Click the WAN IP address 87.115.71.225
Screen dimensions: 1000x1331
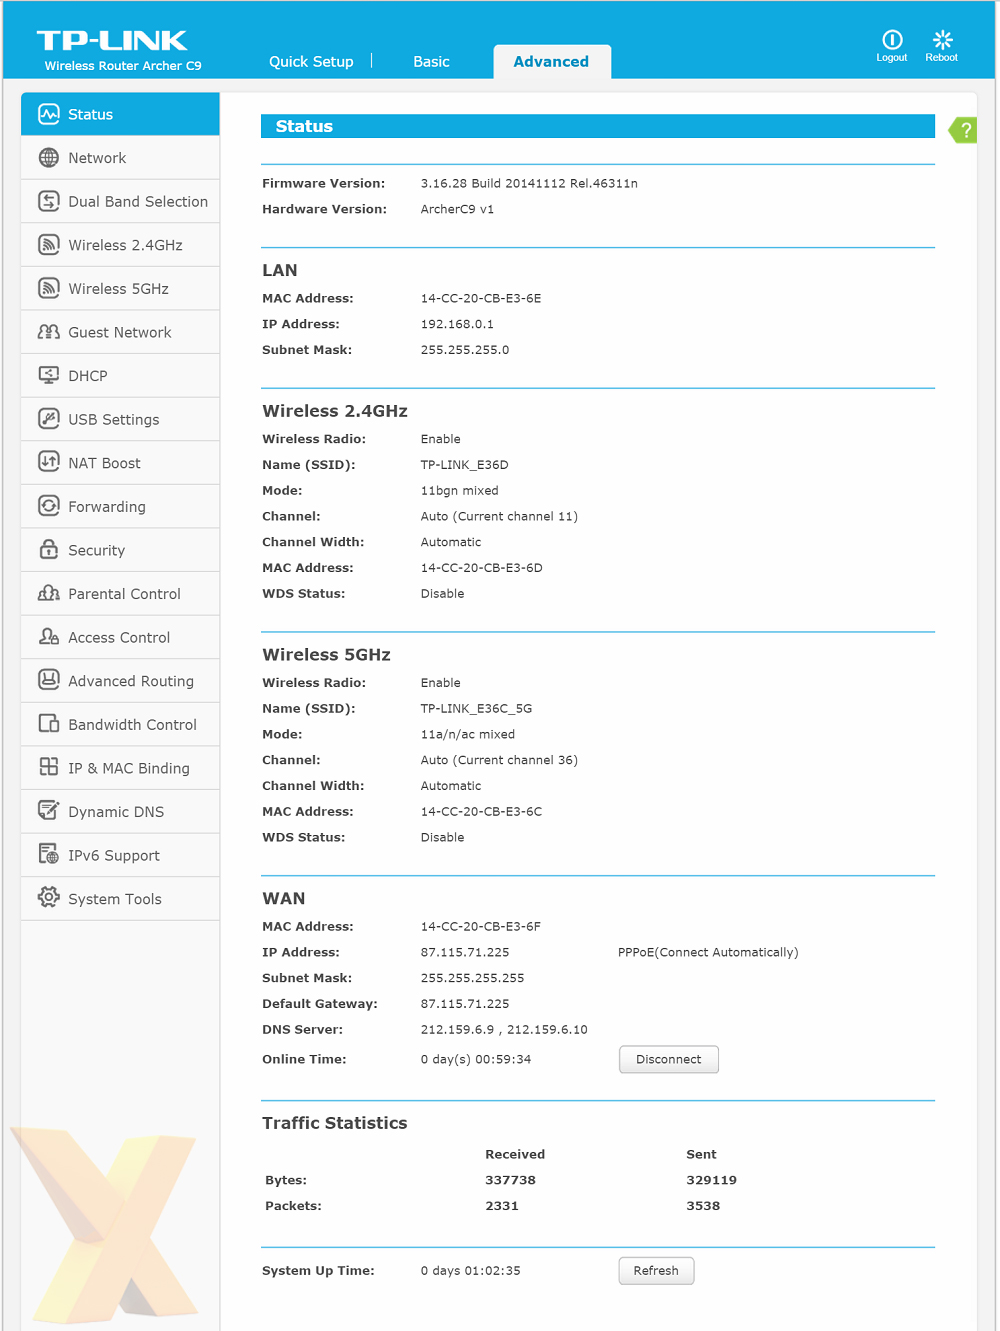tap(465, 952)
